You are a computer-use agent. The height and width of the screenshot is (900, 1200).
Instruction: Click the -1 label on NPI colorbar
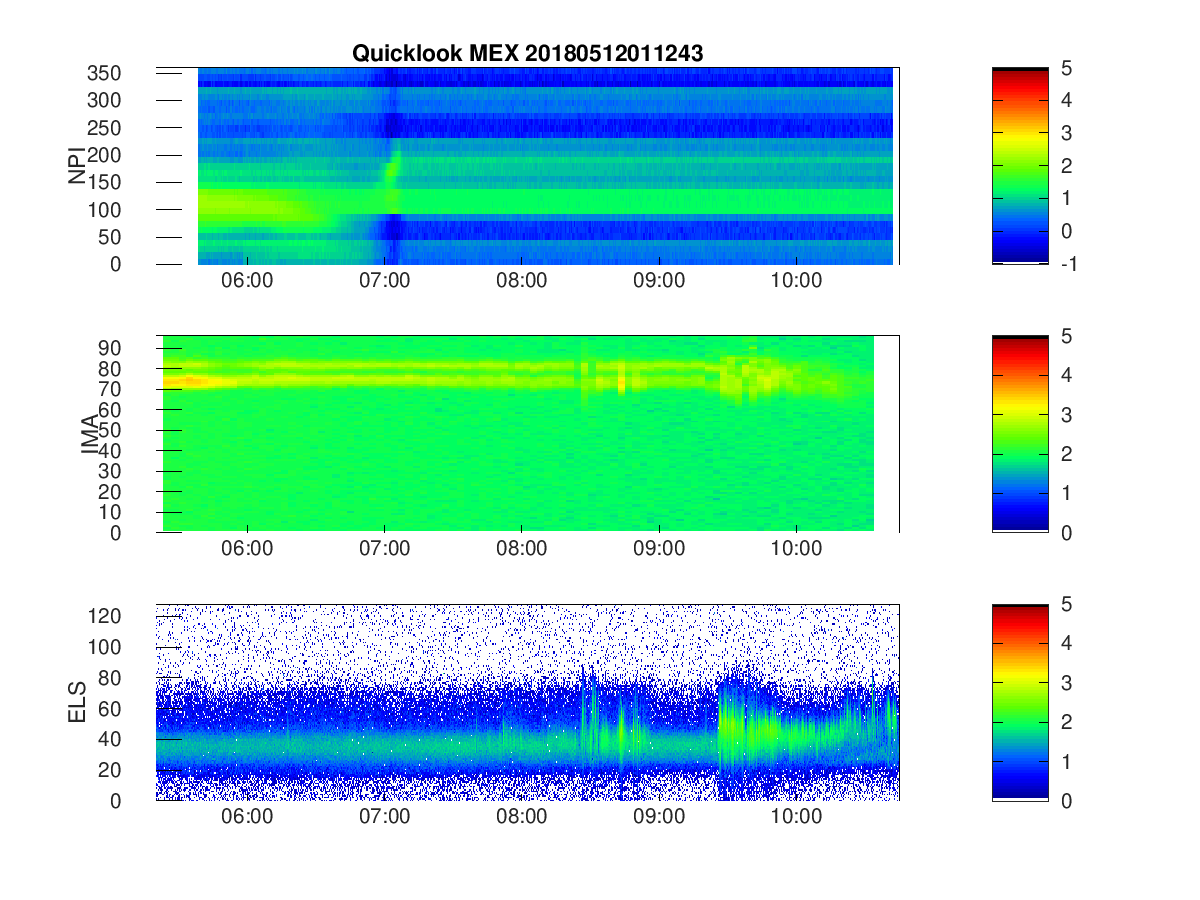click(1068, 264)
